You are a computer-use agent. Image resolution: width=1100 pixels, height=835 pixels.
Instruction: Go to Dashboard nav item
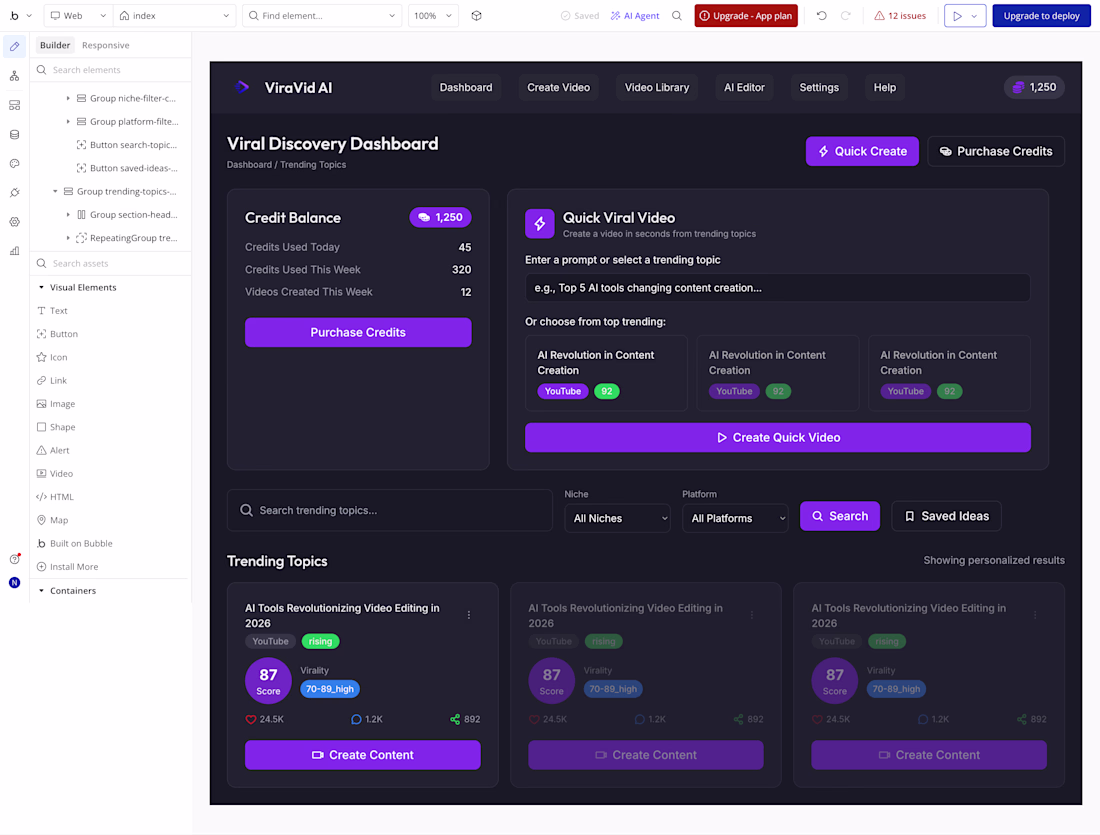click(466, 87)
